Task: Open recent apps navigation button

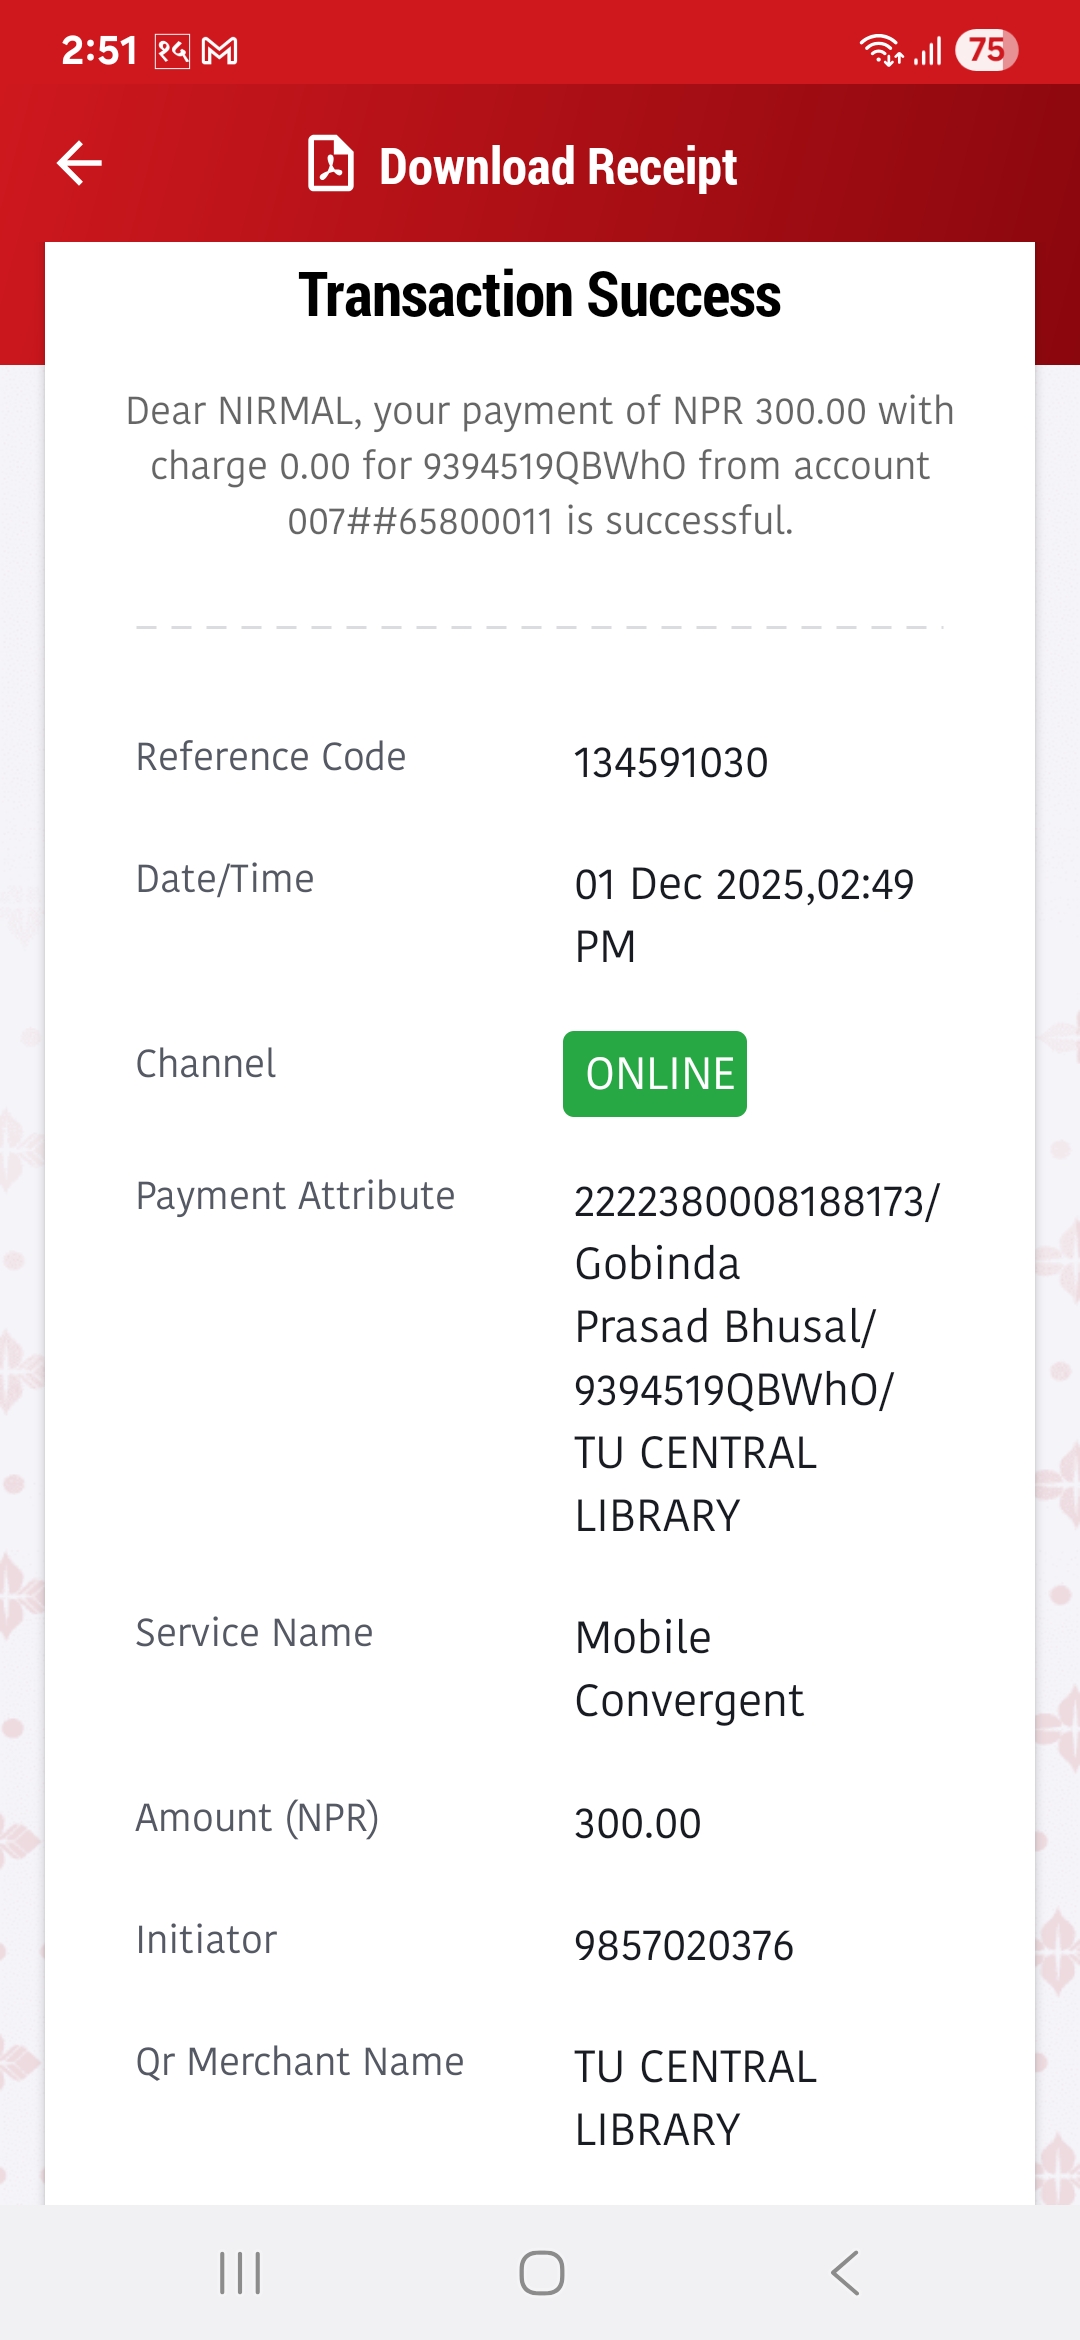Action: pyautogui.click(x=240, y=2273)
